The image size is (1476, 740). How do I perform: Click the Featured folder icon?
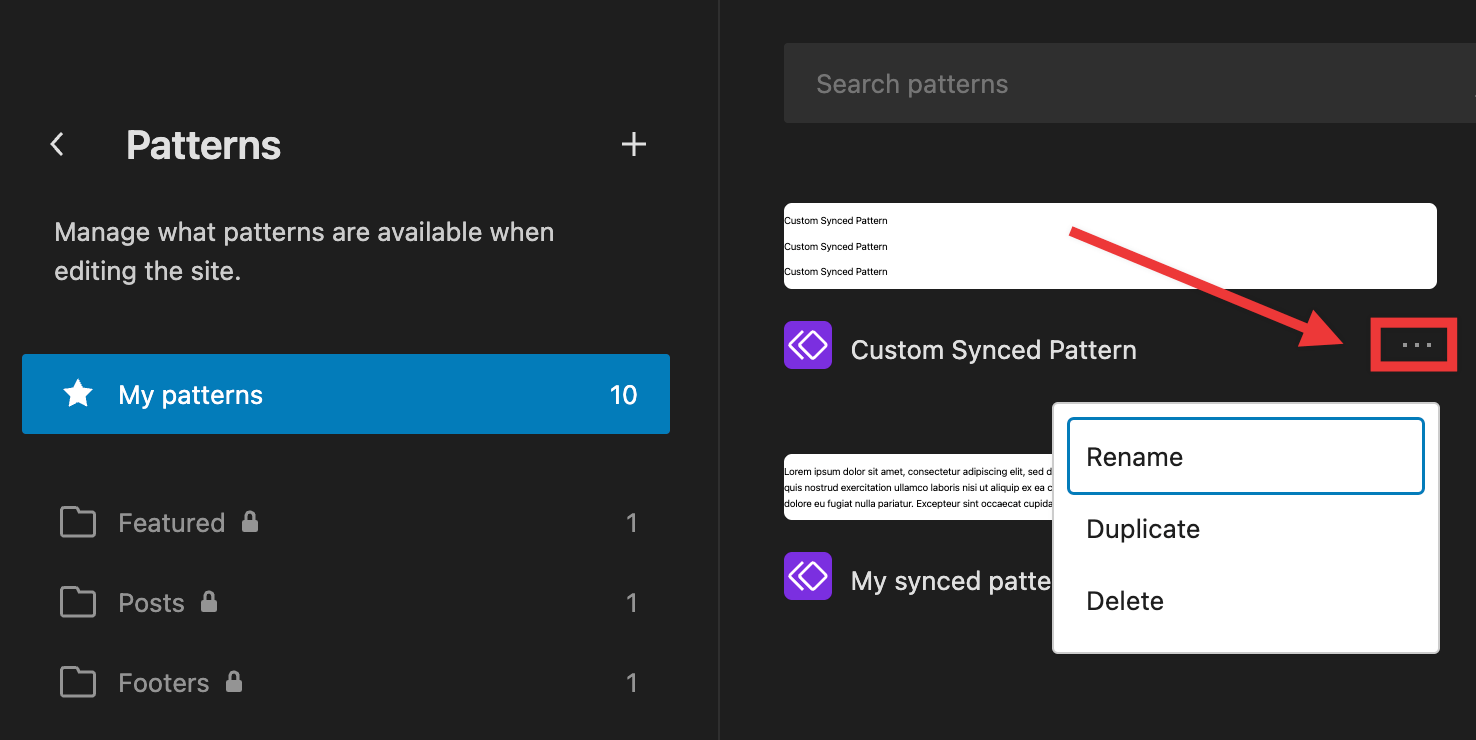point(78,523)
